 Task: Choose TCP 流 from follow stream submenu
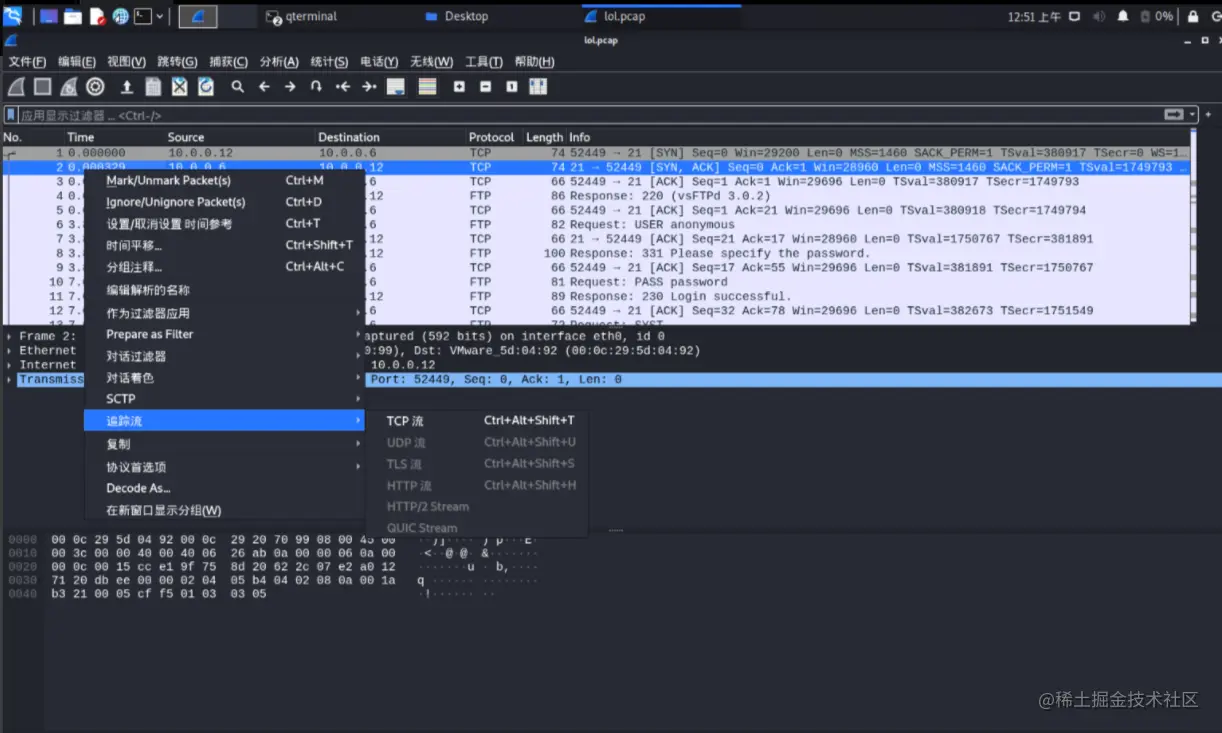click(476, 421)
